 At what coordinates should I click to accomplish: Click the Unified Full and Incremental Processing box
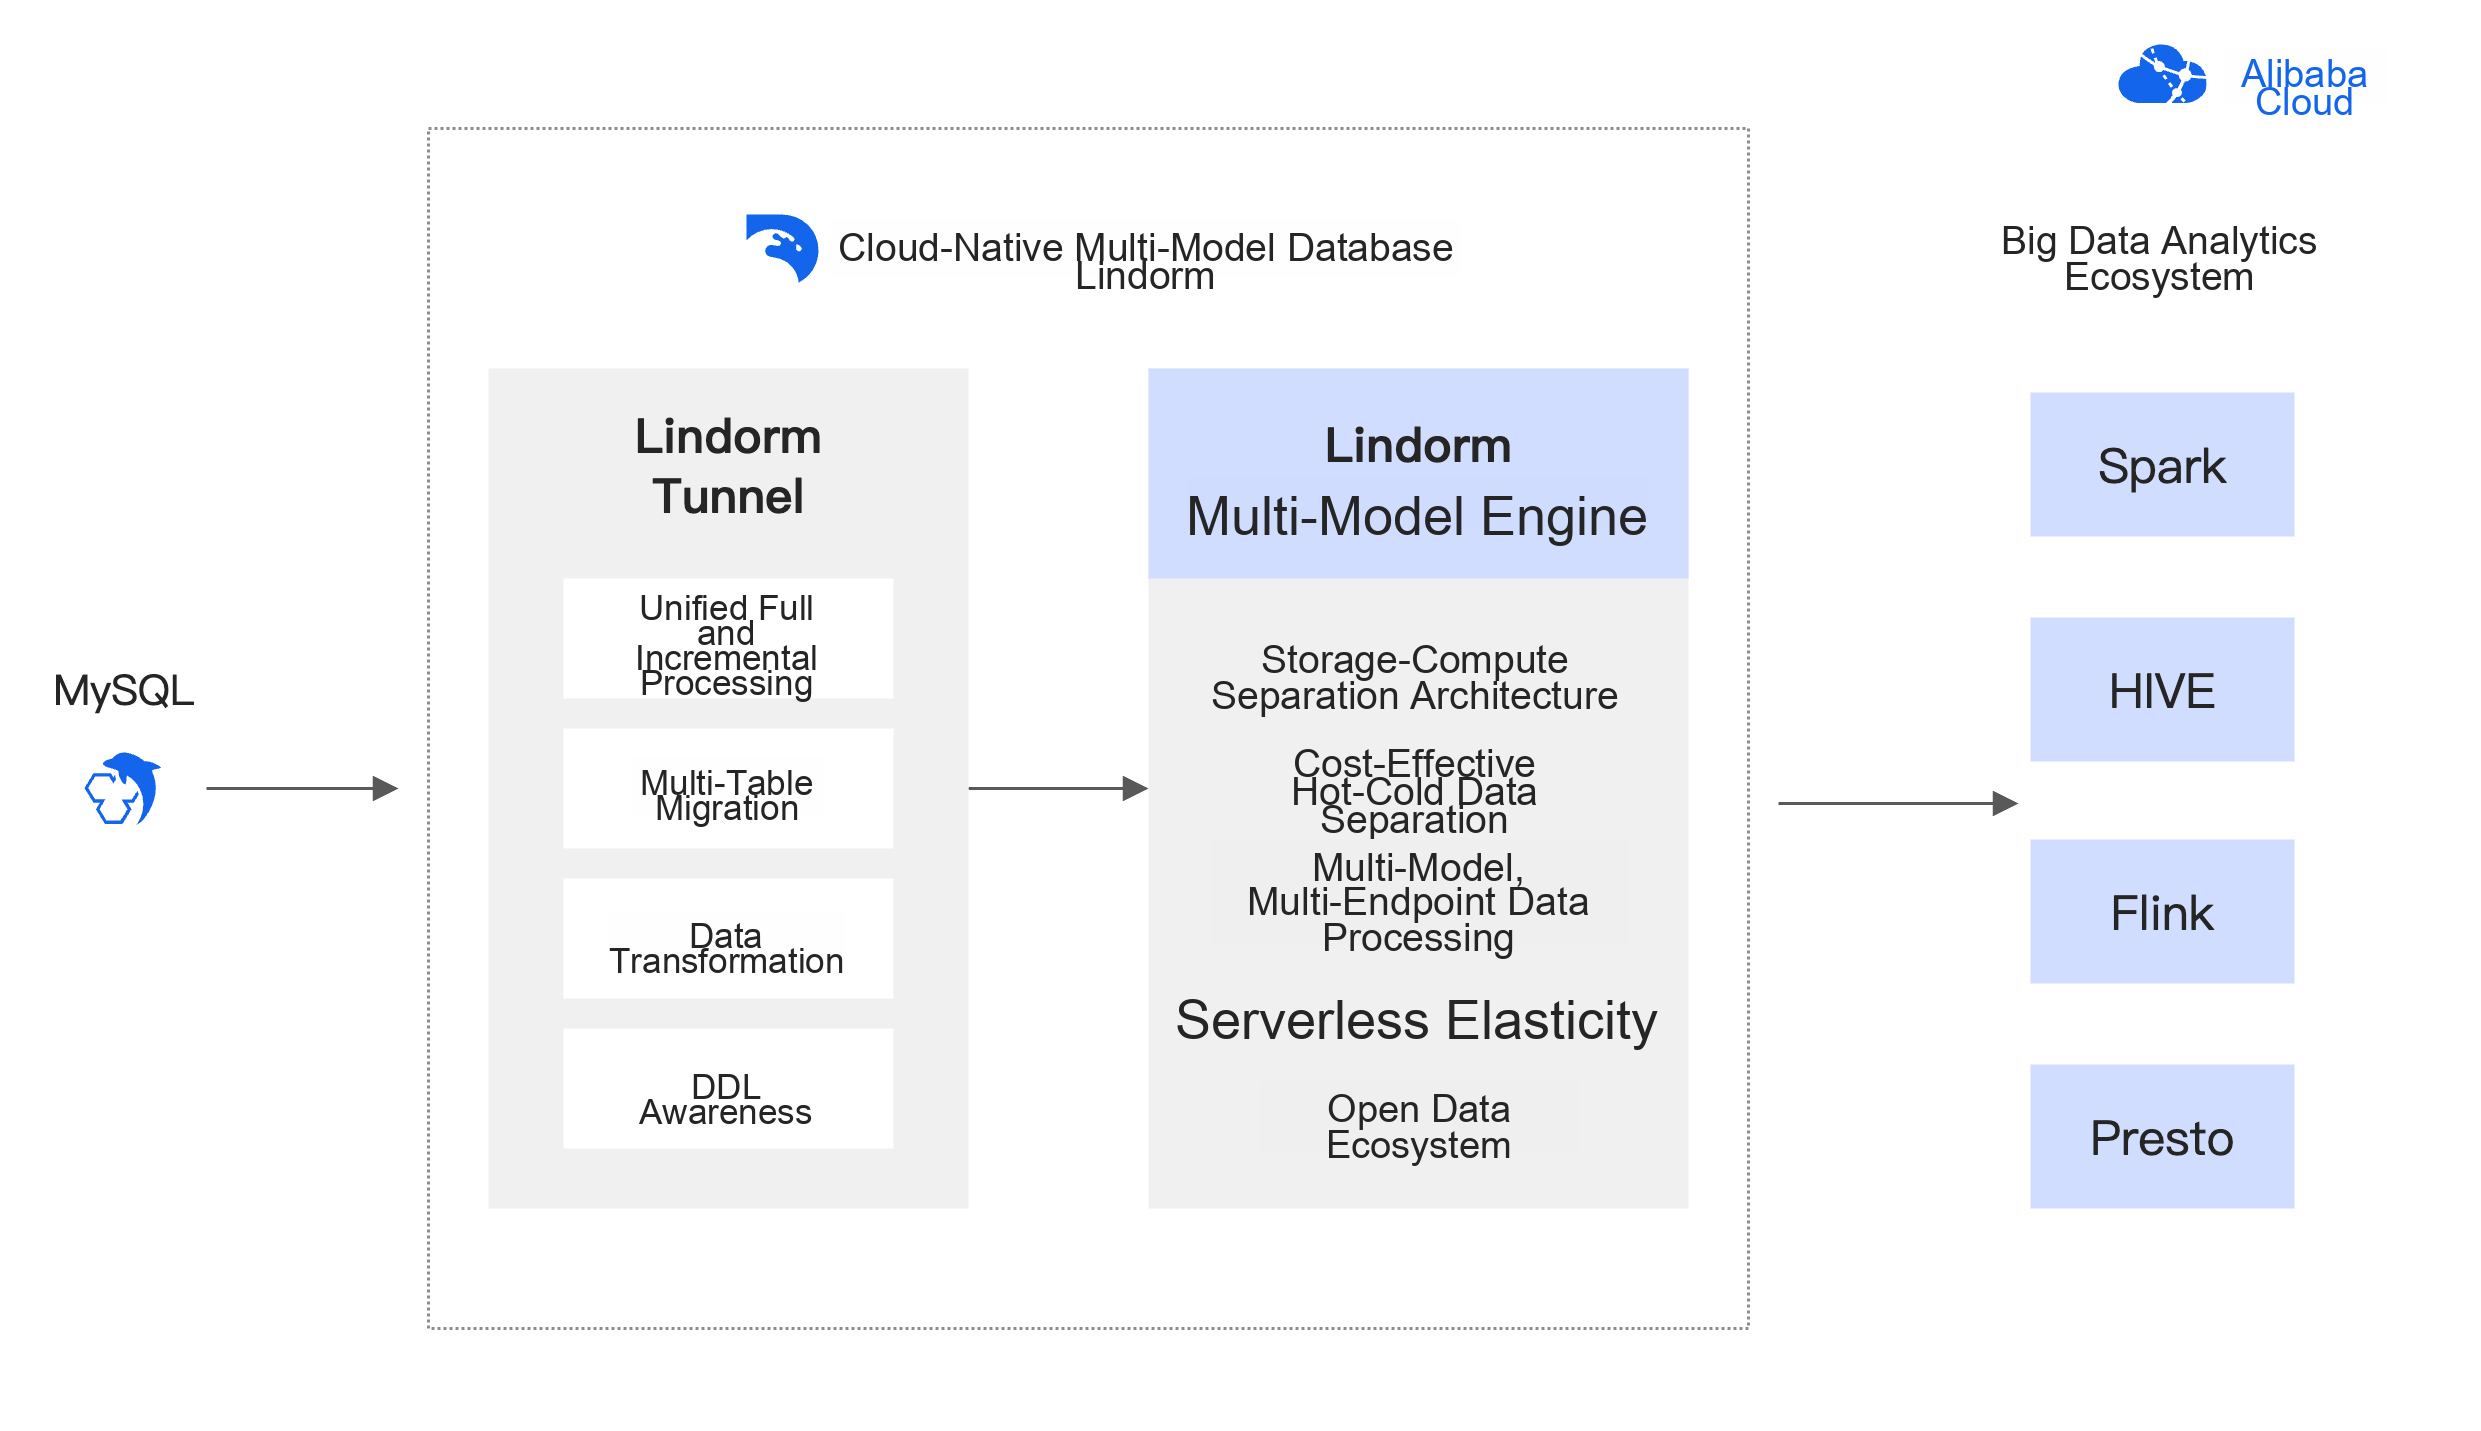pos(728,639)
